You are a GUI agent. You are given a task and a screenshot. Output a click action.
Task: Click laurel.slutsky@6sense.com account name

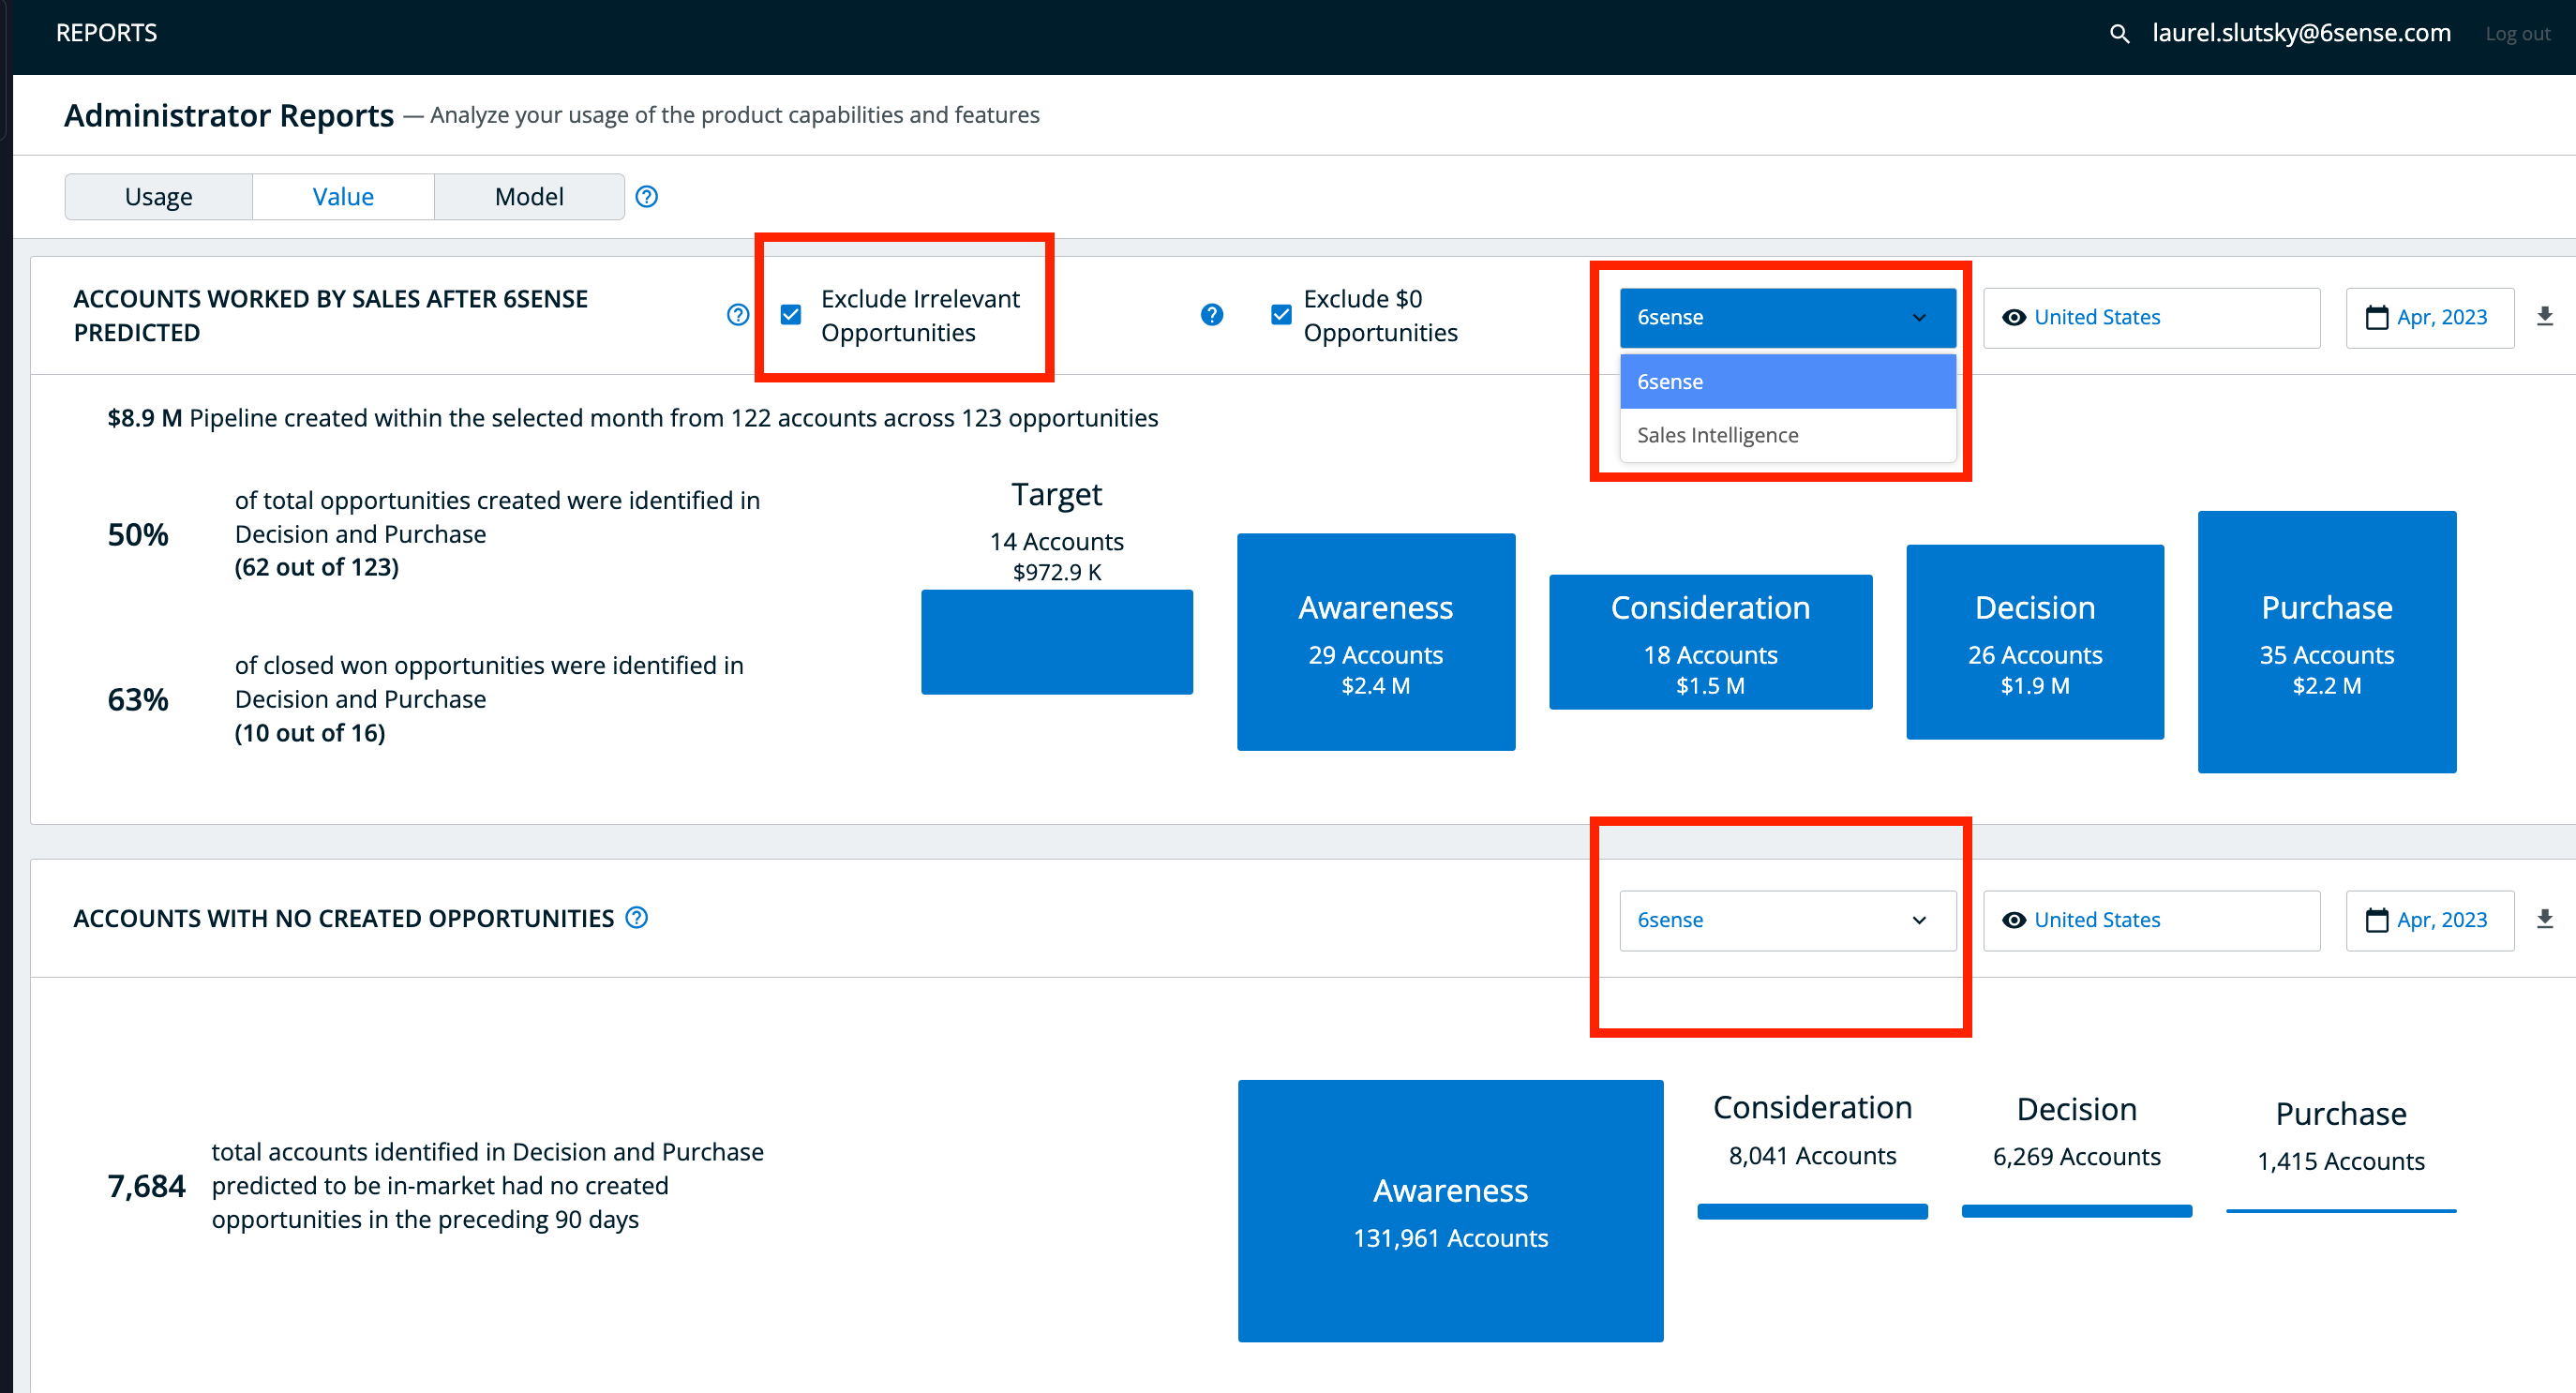[2301, 33]
